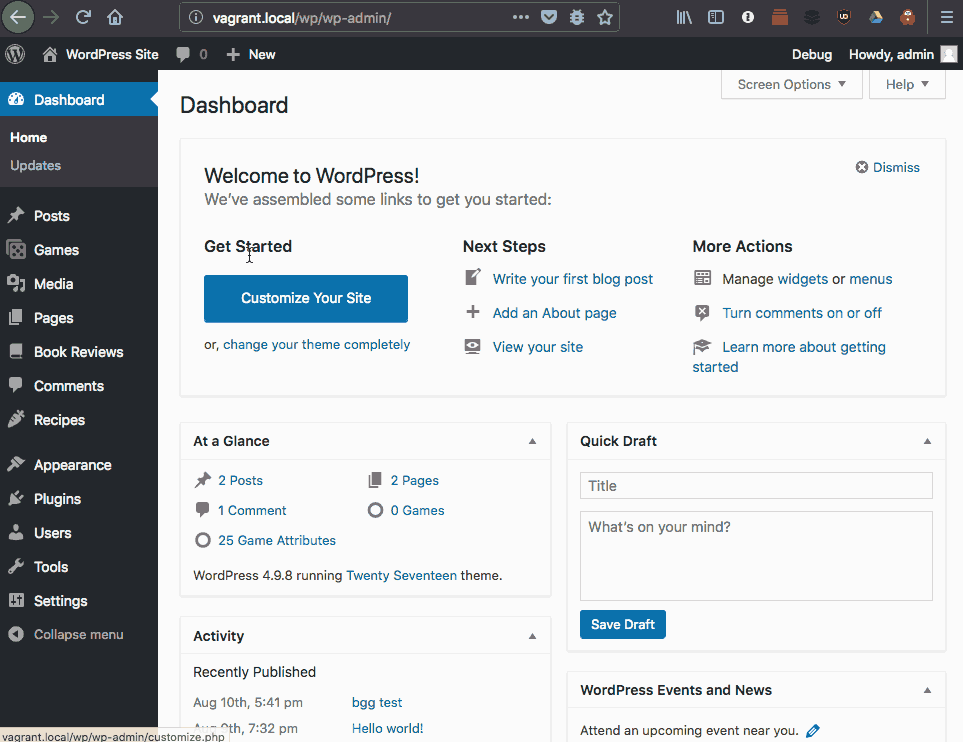Viewport: 963px width, 742px height.
Task: Collapse the WordPress Events and News panel
Action: click(x=927, y=690)
